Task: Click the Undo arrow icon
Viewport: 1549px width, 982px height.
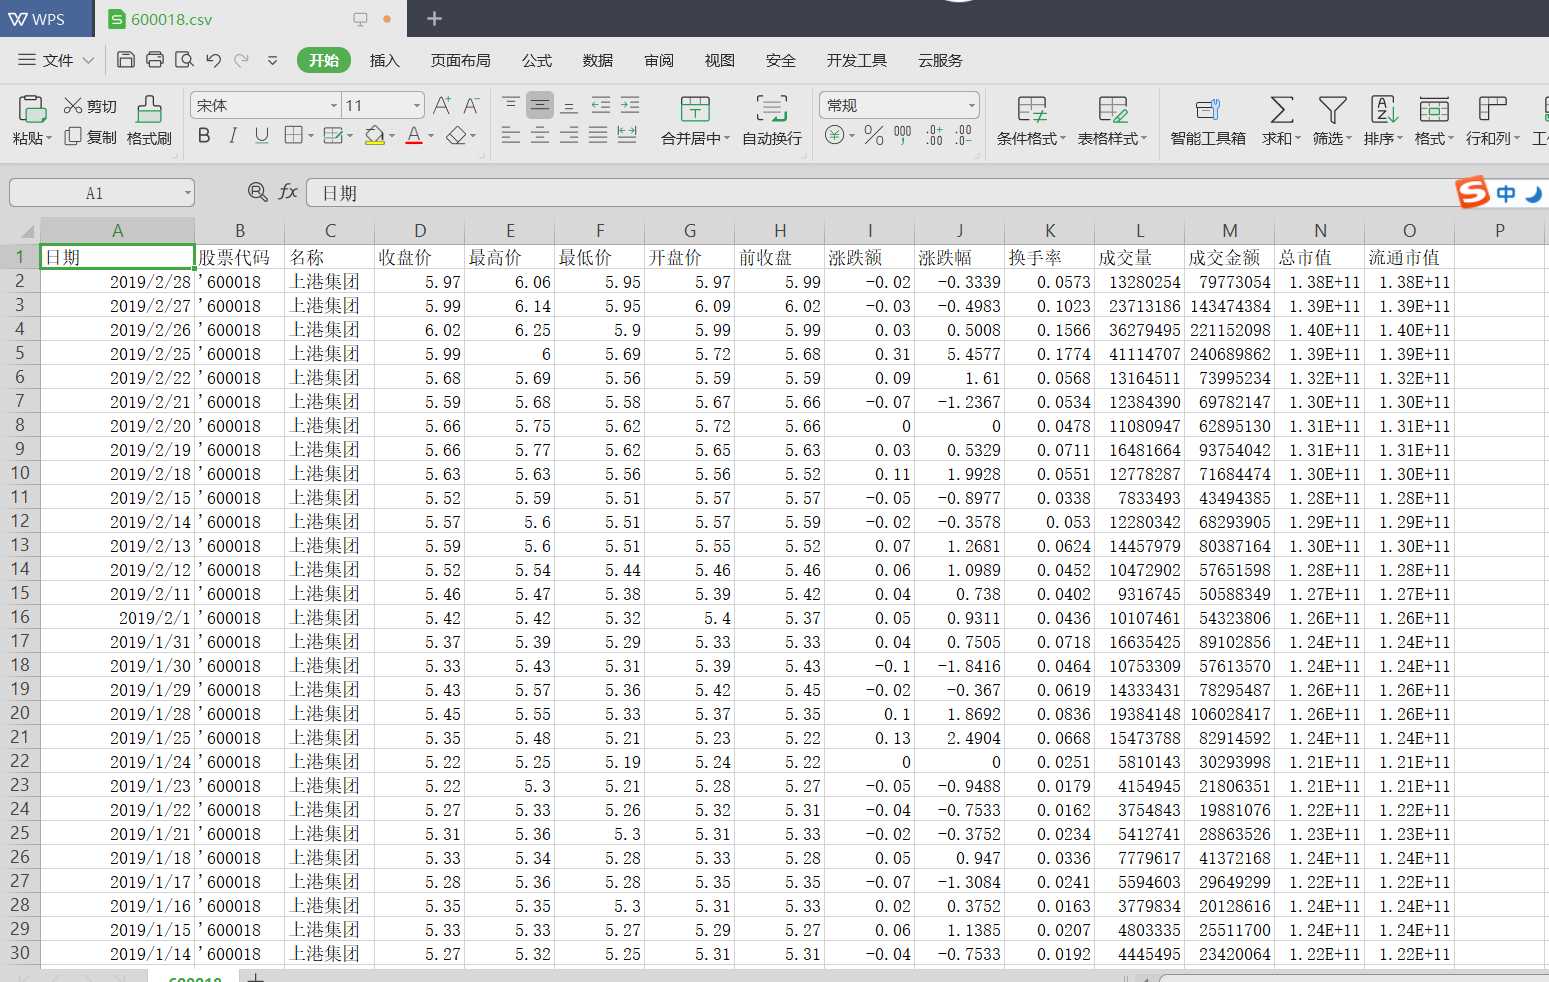Action: point(213,60)
